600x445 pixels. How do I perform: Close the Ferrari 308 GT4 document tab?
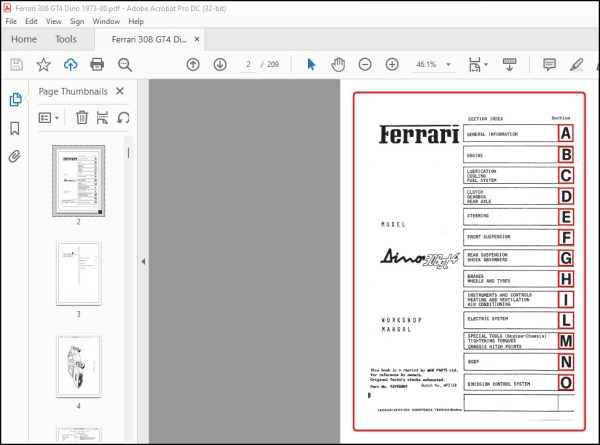click(197, 39)
